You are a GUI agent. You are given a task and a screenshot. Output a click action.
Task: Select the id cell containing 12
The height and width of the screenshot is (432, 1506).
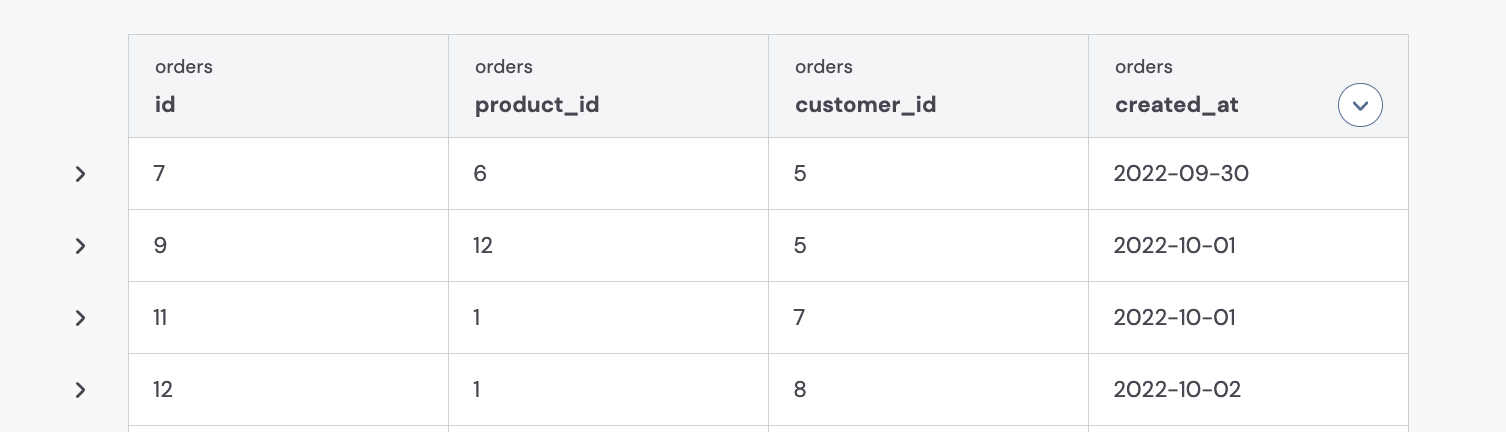pyautogui.click(x=288, y=390)
